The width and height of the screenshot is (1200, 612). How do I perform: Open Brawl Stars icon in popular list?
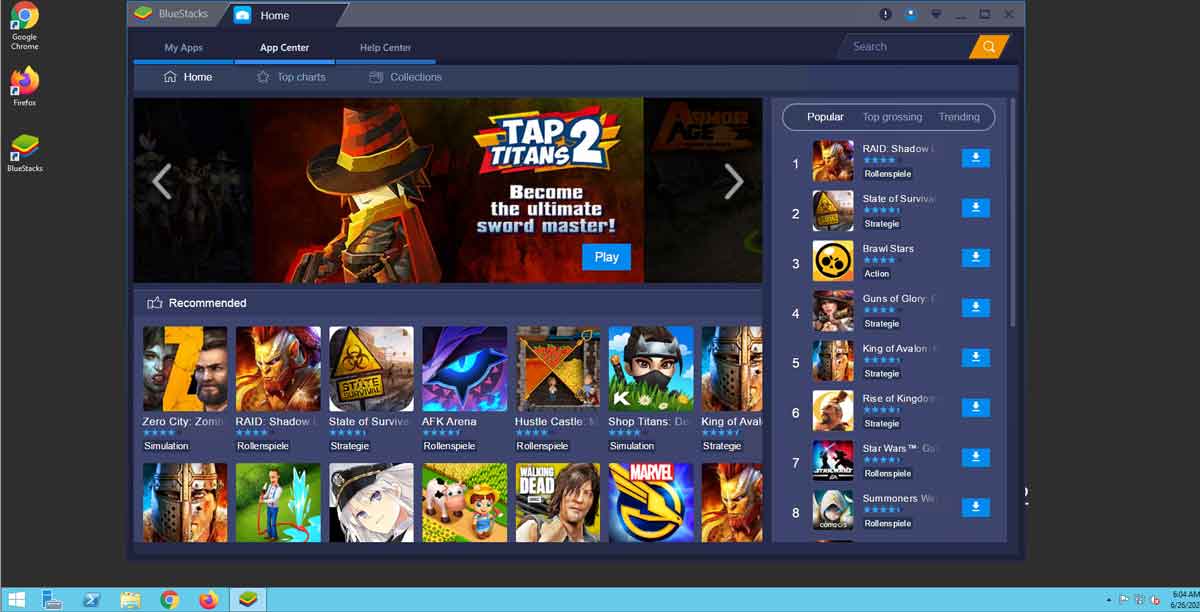tap(833, 261)
